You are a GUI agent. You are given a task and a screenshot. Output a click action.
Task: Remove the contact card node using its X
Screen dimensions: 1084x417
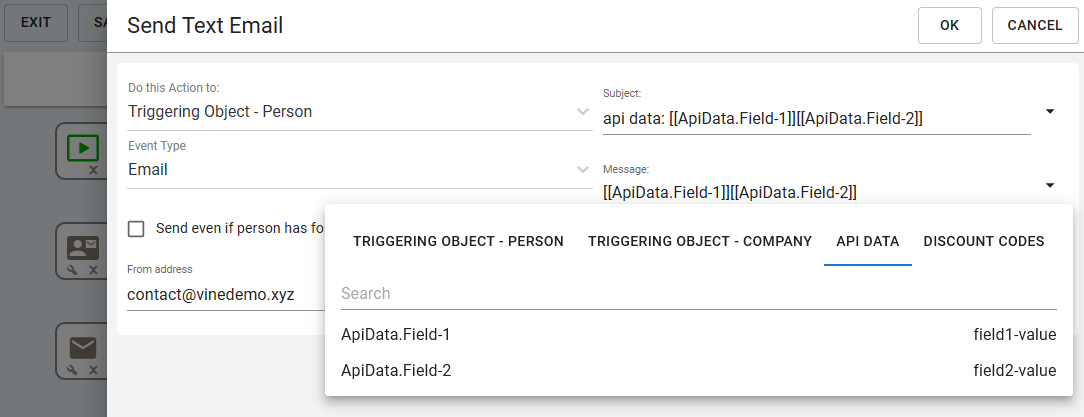coord(93,270)
